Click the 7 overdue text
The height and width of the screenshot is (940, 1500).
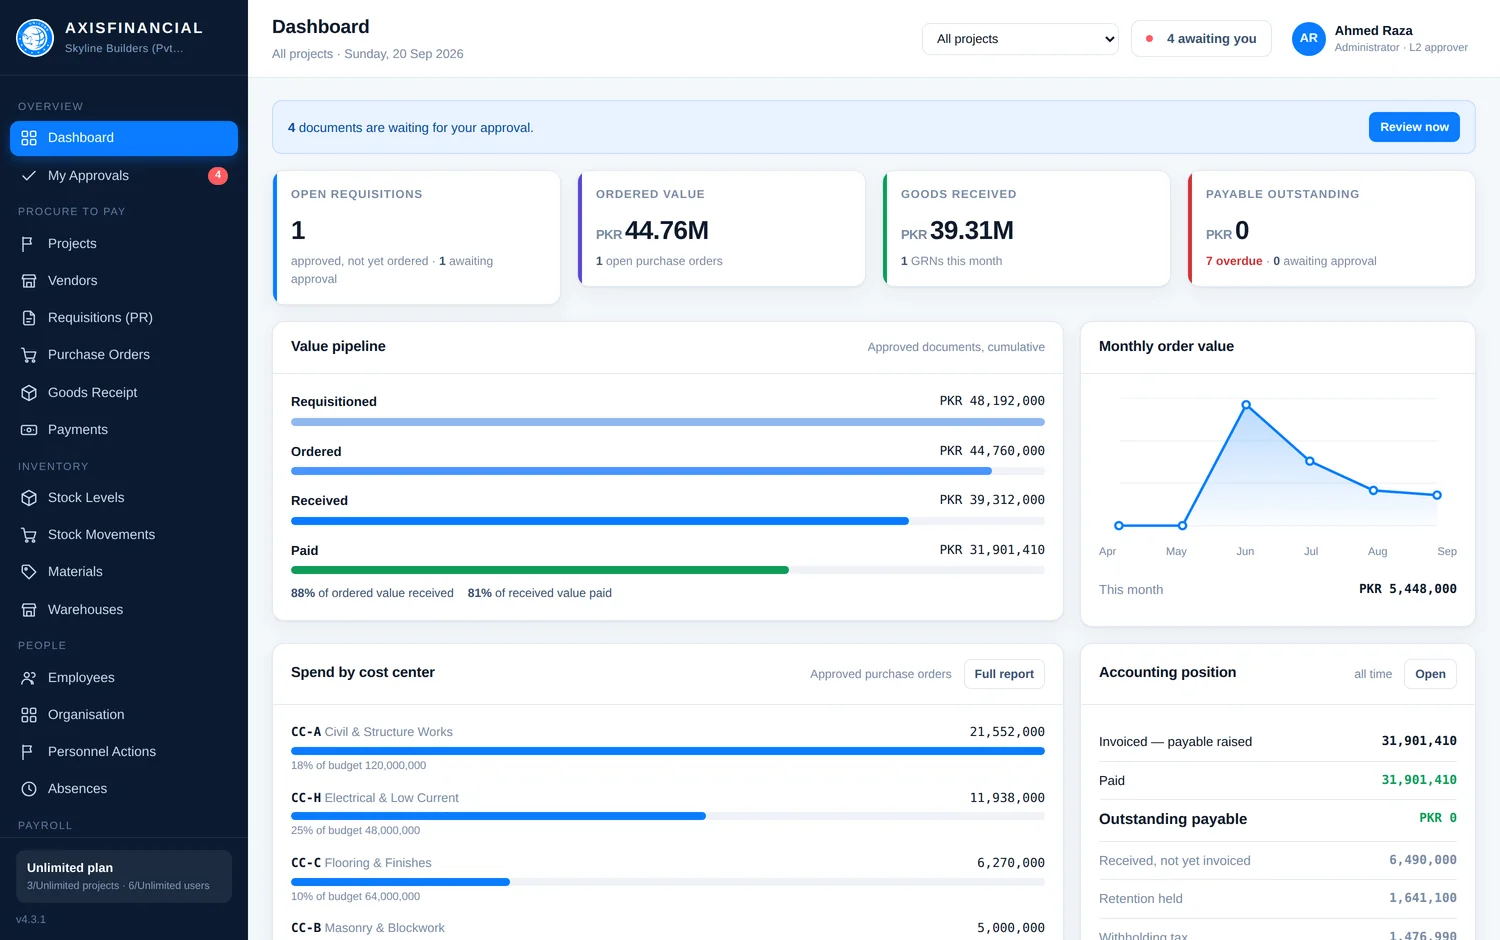pos(1234,261)
